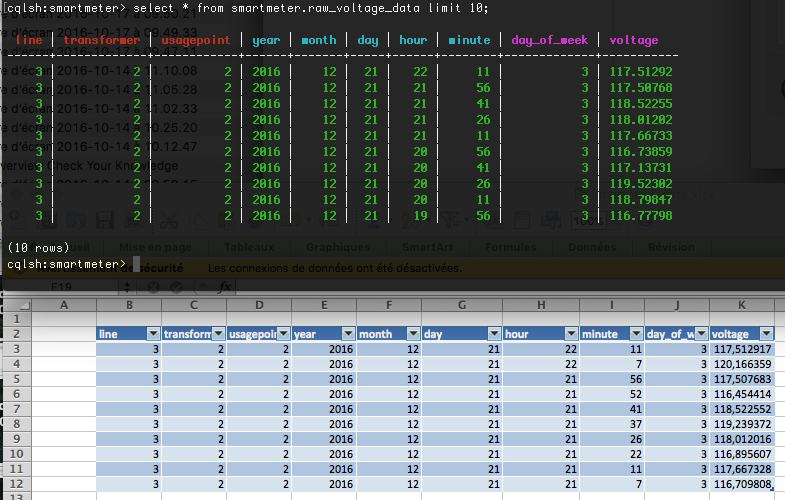
Task: Click the 'day_of_week' column heading in the terminal
Action: [x=549, y=40]
